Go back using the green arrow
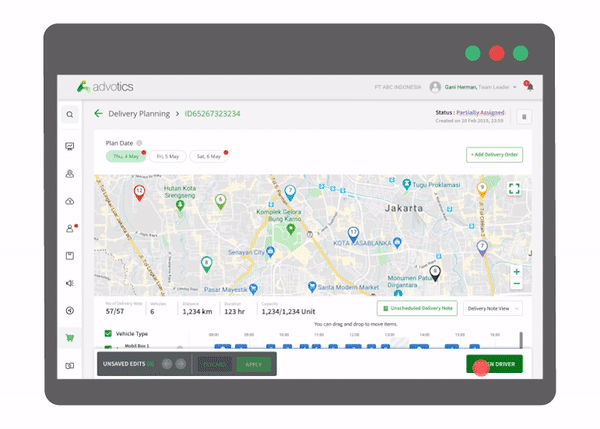This screenshot has height=429, width=600. tap(98, 114)
